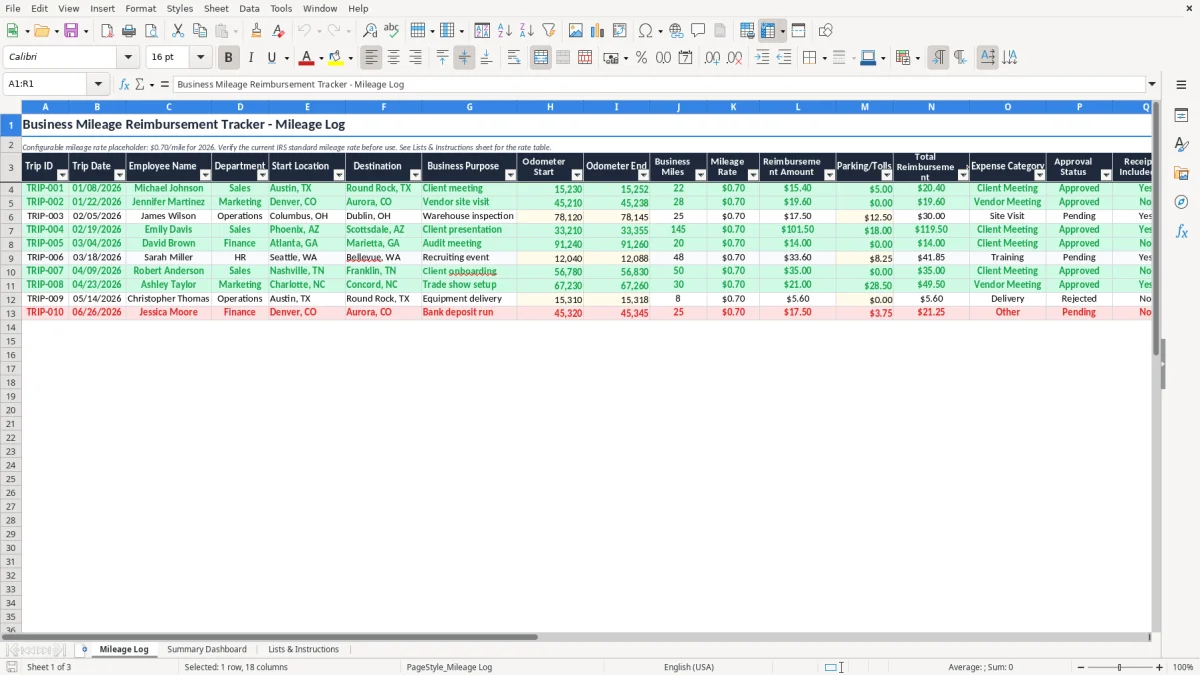This screenshot has width=1200, height=675.
Task: Adjust the zoom slider in the status bar
Action: pyautogui.click(x=1120, y=667)
